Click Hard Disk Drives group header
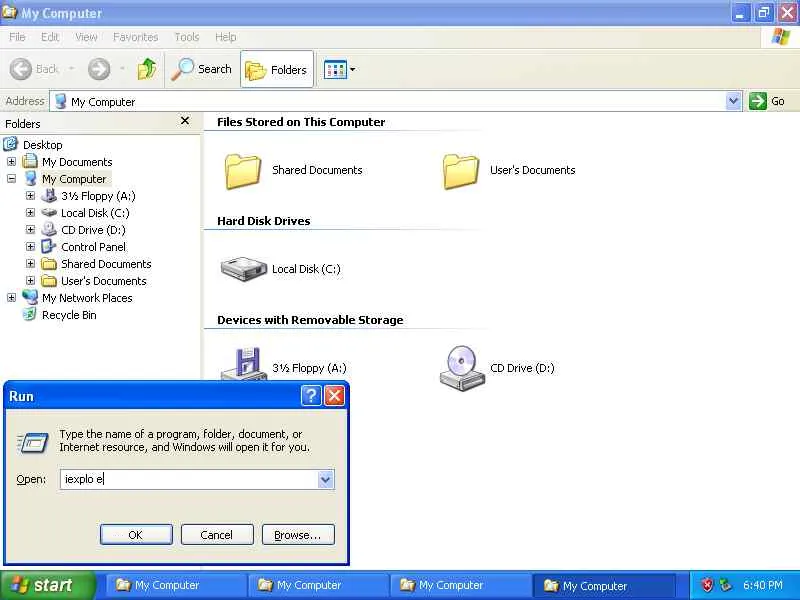Image resolution: width=800 pixels, height=600 pixels. (263, 221)
